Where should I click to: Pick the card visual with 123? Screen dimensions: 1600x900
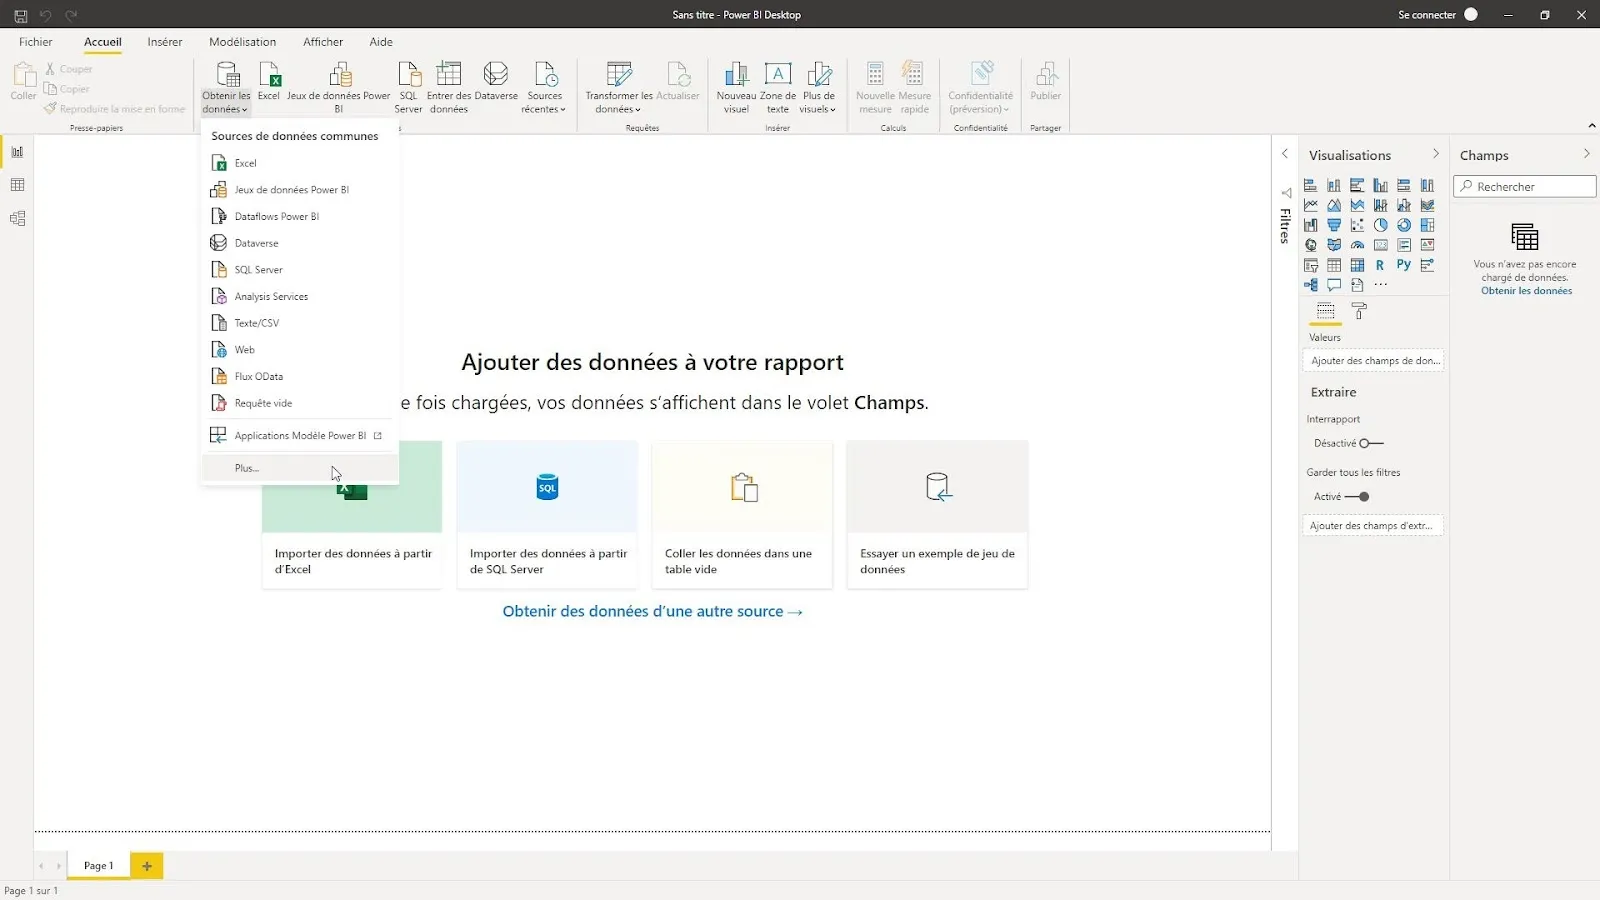click(x=1380, y=245)
